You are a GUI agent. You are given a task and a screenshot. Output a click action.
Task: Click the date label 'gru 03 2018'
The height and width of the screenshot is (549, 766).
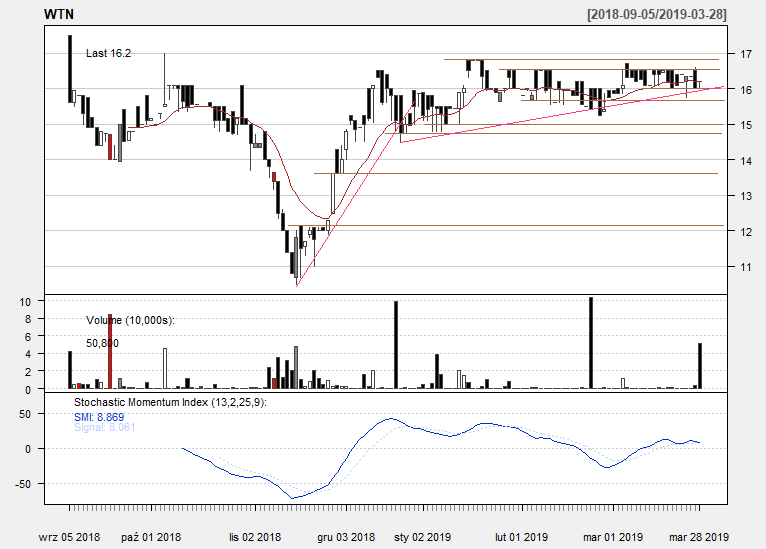click(x=346, y=537)
